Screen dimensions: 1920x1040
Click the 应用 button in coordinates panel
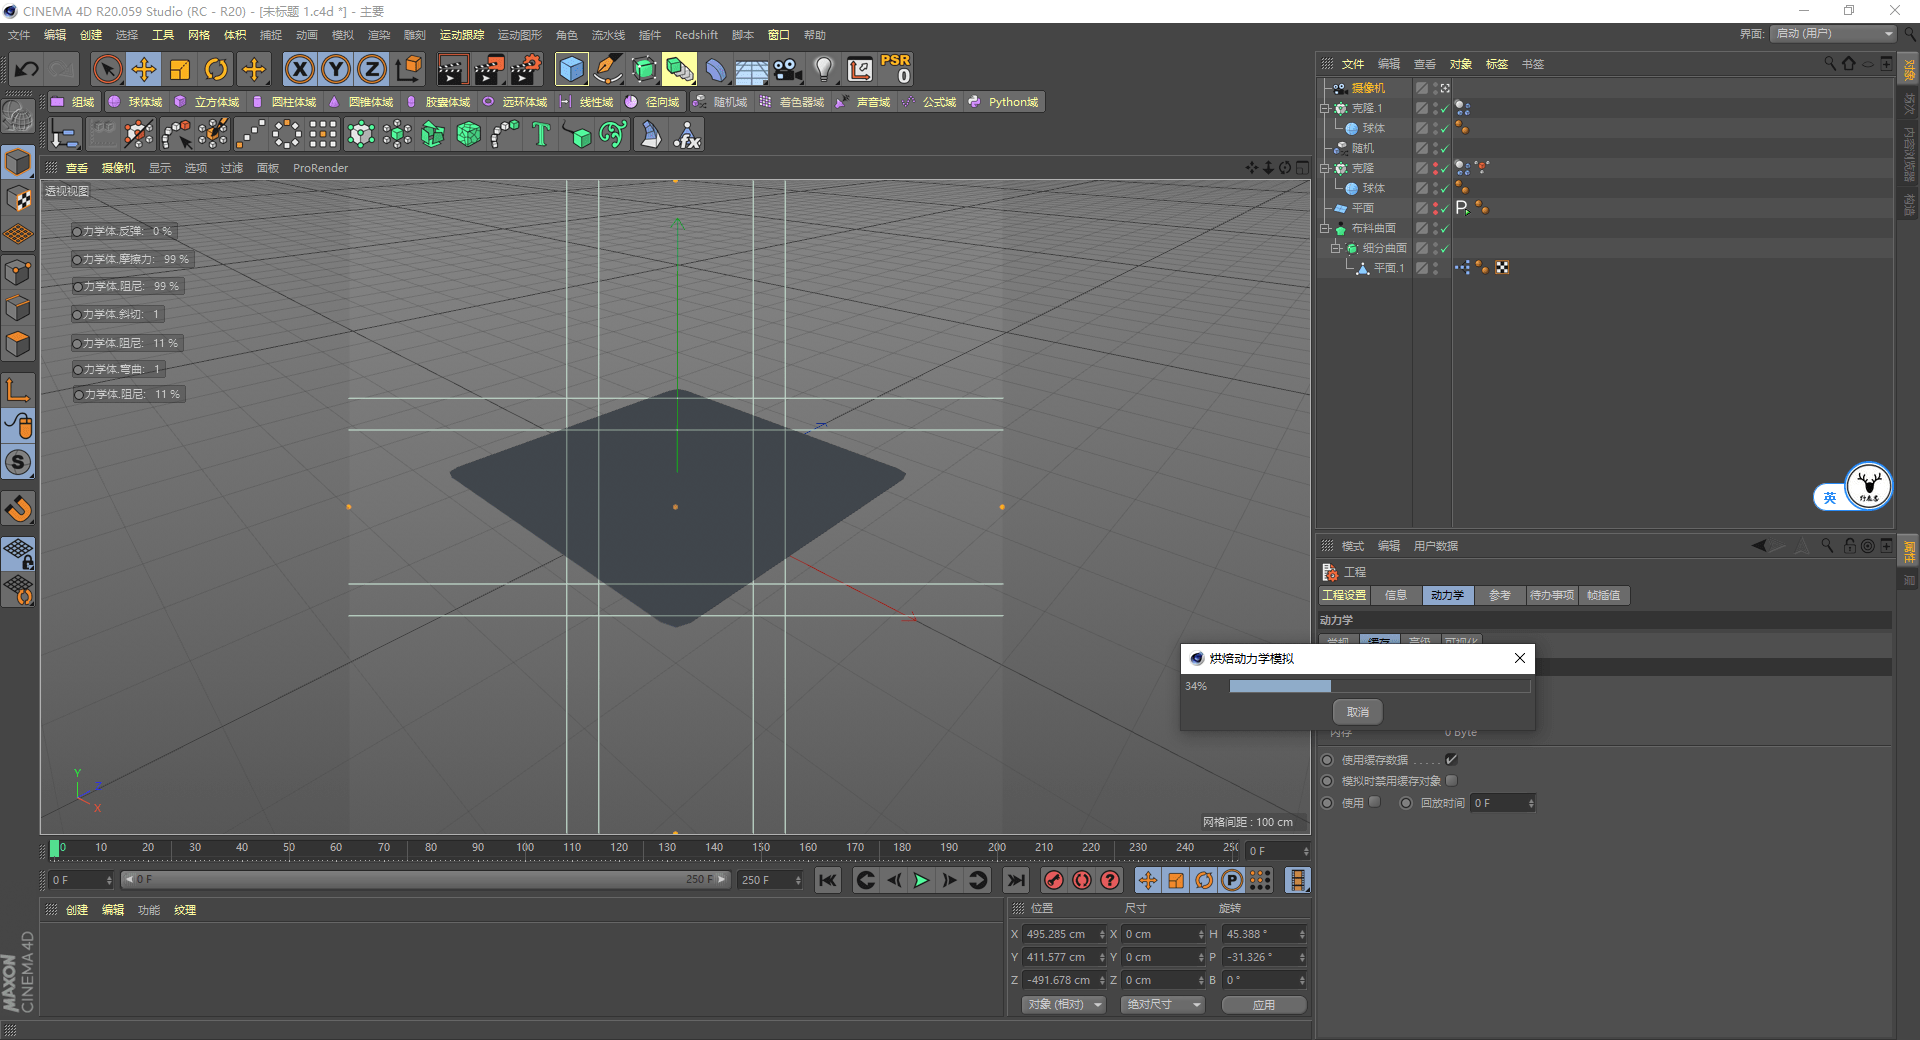click(x=1263, y=1004)
